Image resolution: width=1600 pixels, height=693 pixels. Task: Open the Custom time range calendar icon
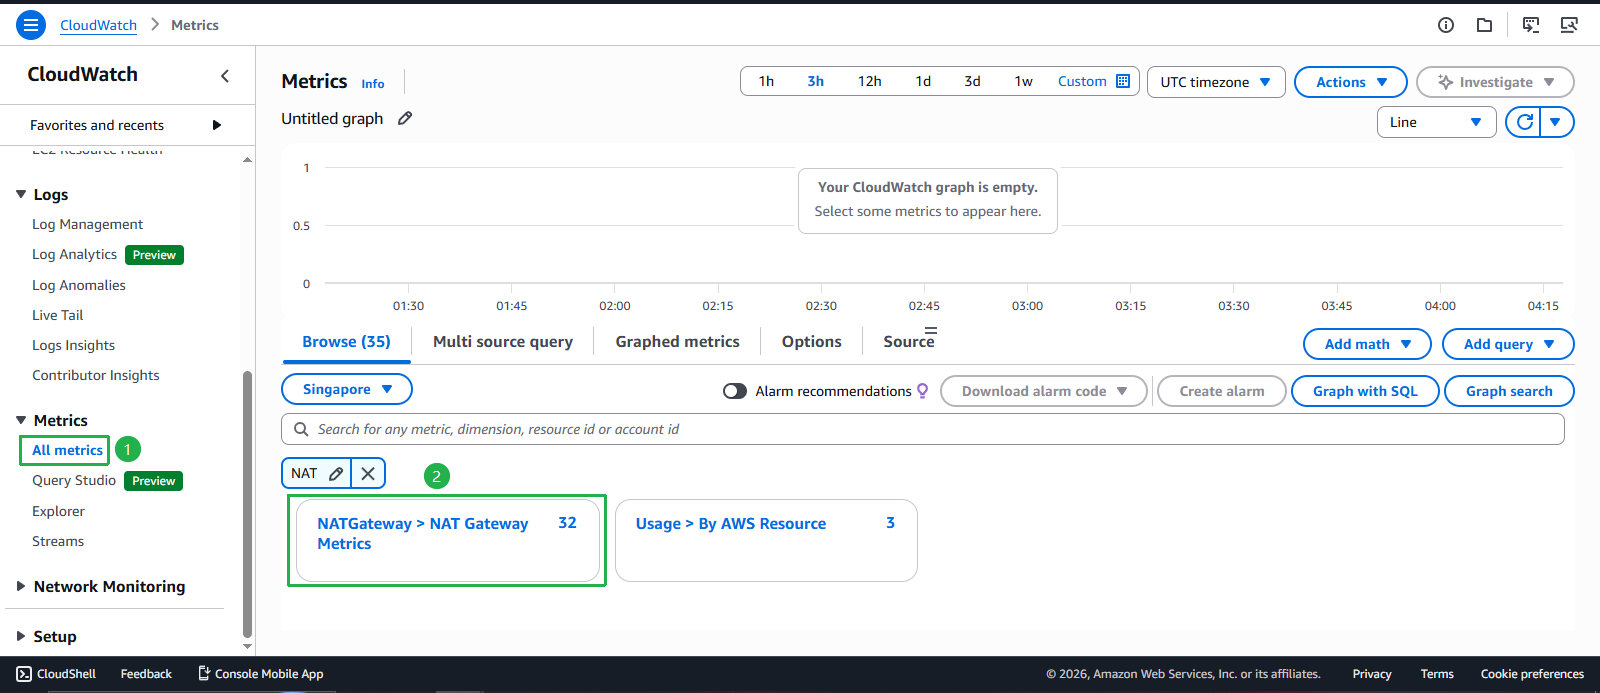coord(1123,81)
